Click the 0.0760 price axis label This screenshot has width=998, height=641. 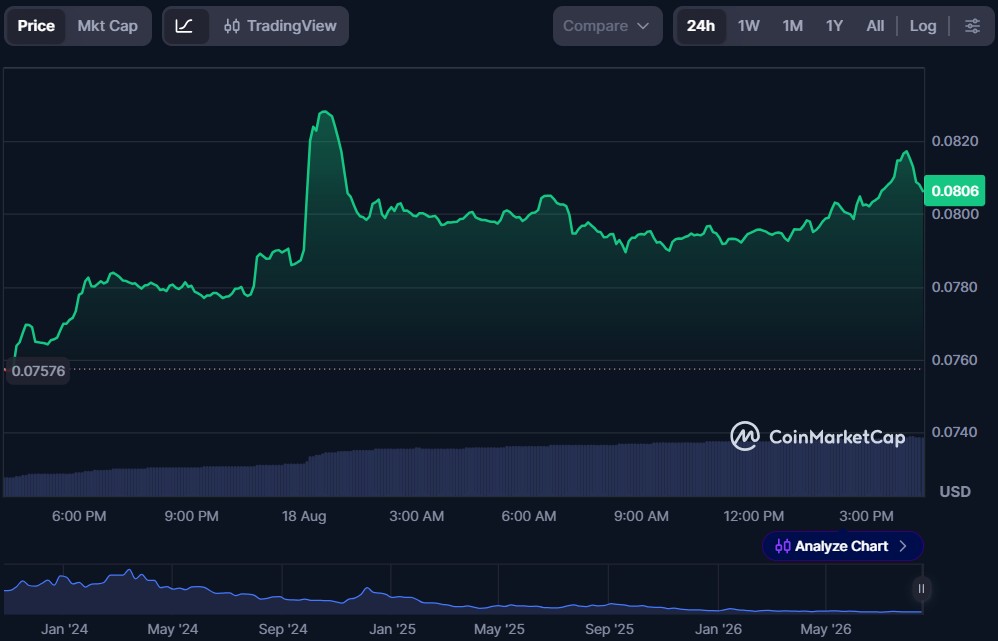coord(955,360)
